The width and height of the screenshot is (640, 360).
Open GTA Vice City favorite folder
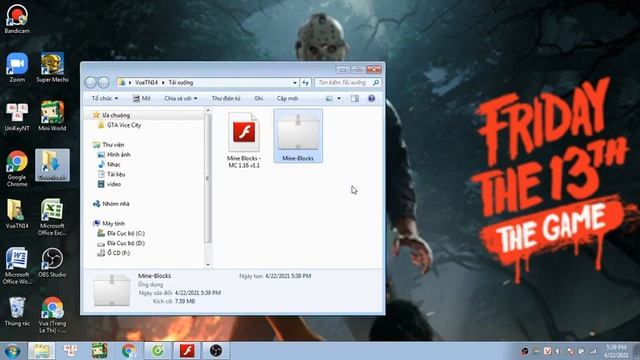tap(124, 125)
